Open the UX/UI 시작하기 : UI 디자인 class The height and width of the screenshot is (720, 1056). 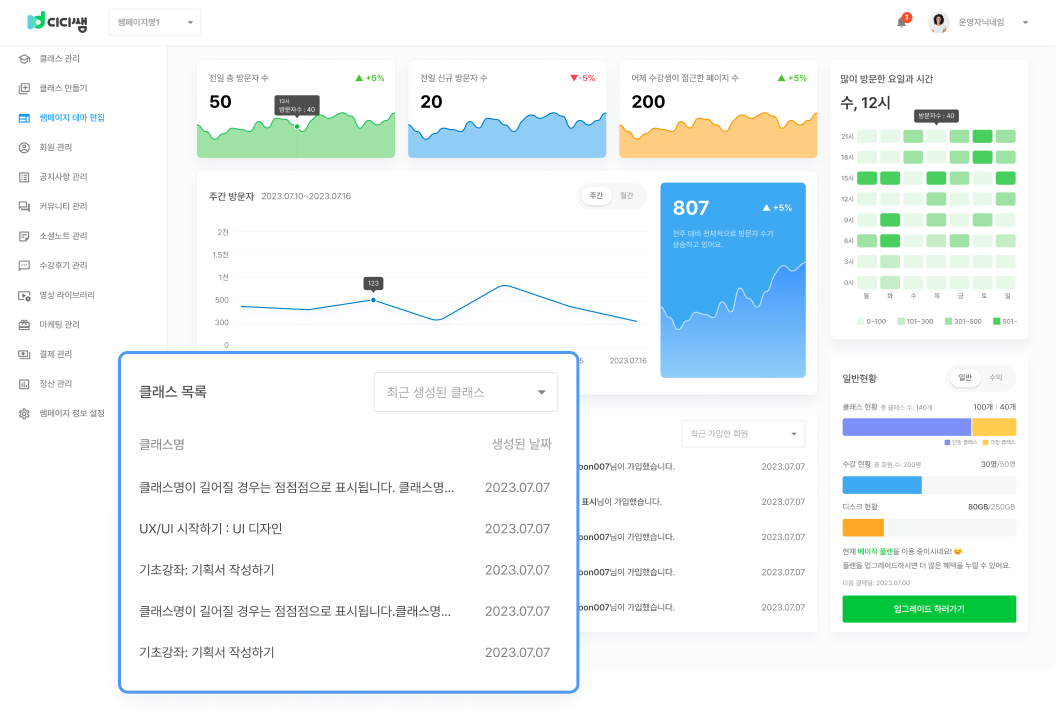tap(211, 529)
